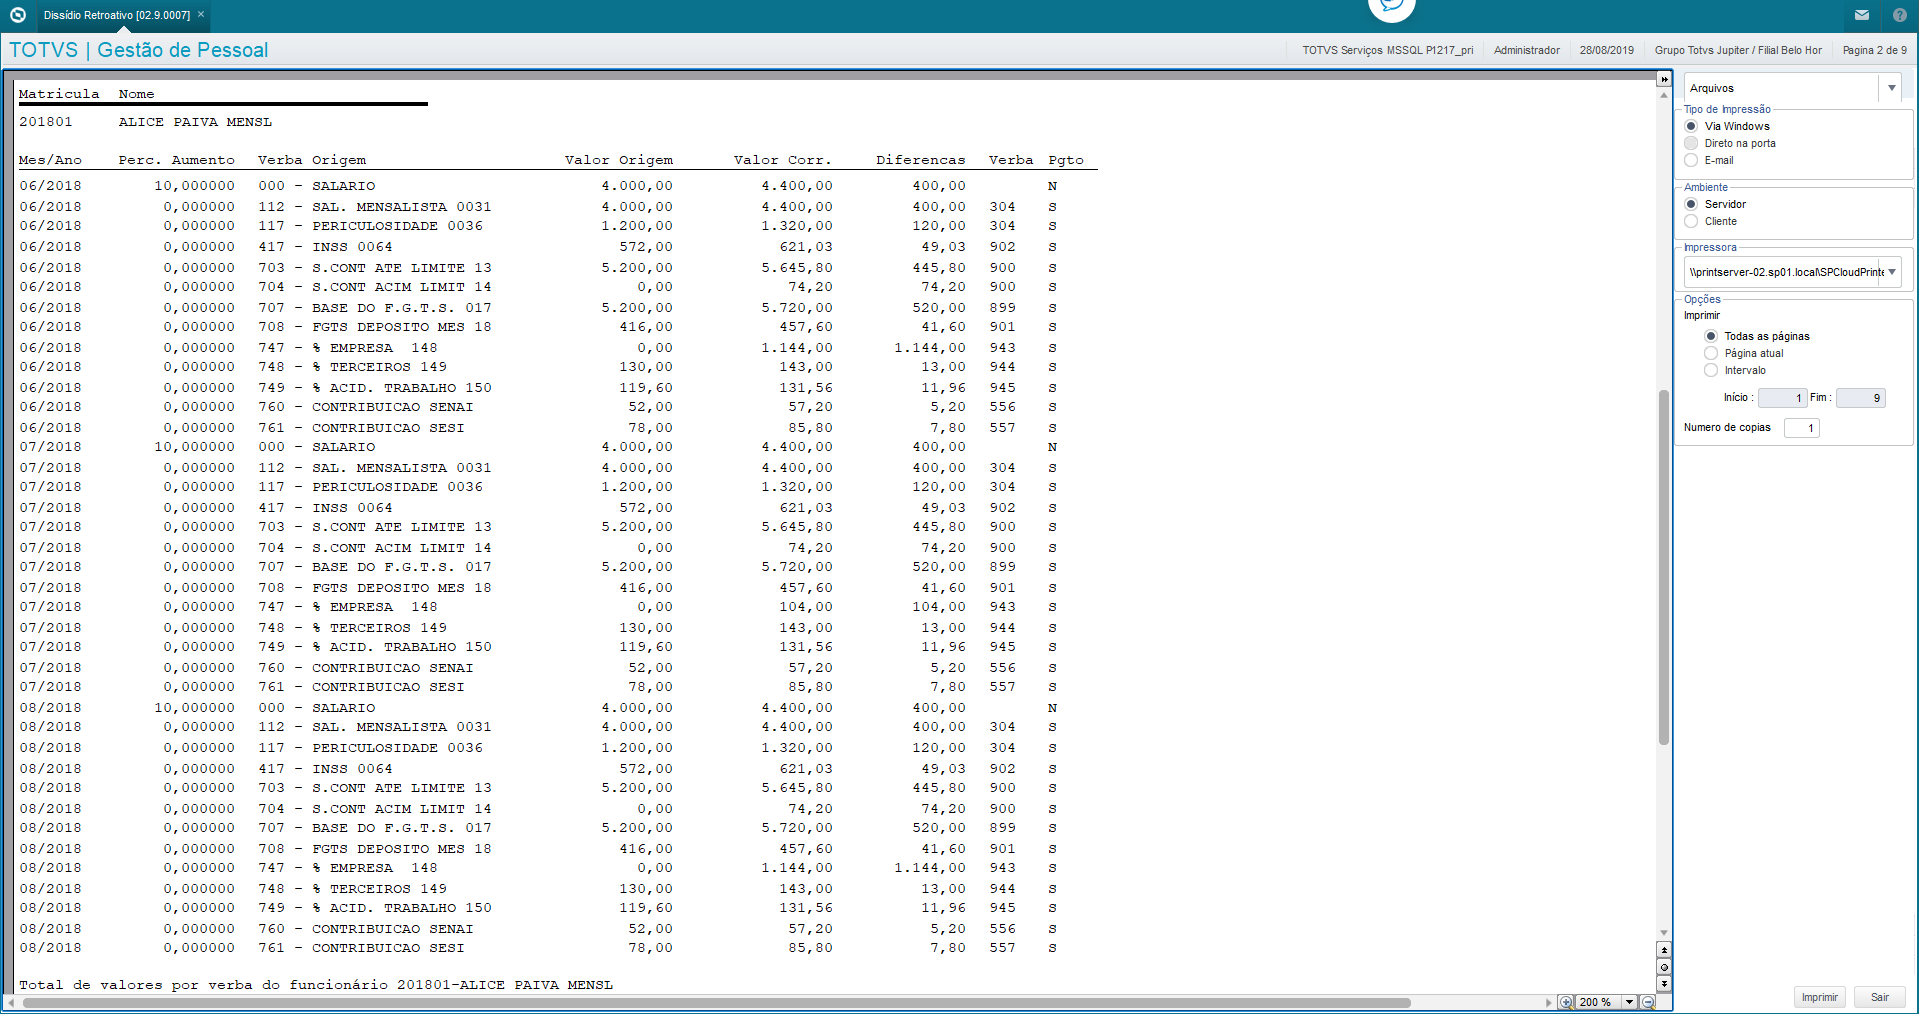This screenshot has height=1014, width=1919.
Task: Click the vertical scrollbar thumb of report
Action: (x=1664, y=567)
